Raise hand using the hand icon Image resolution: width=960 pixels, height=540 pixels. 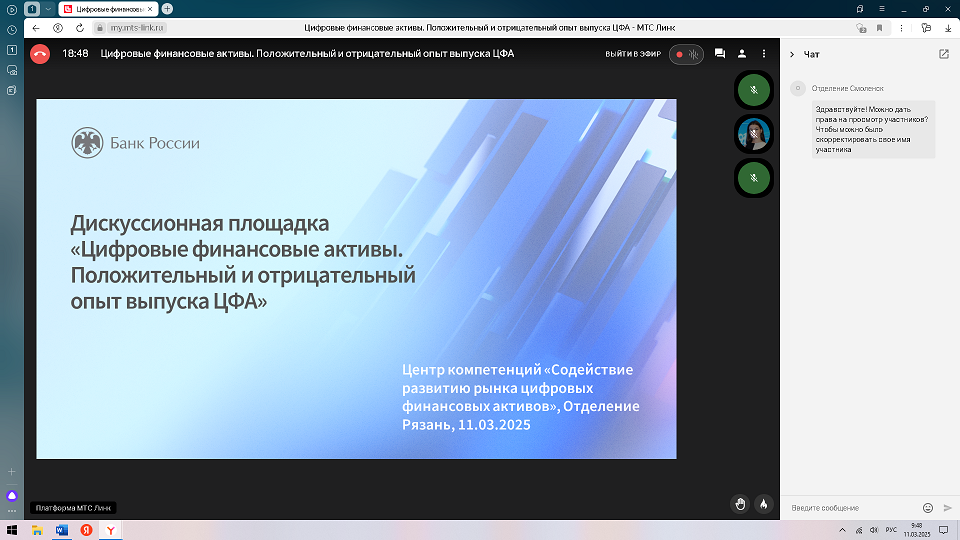740,504
